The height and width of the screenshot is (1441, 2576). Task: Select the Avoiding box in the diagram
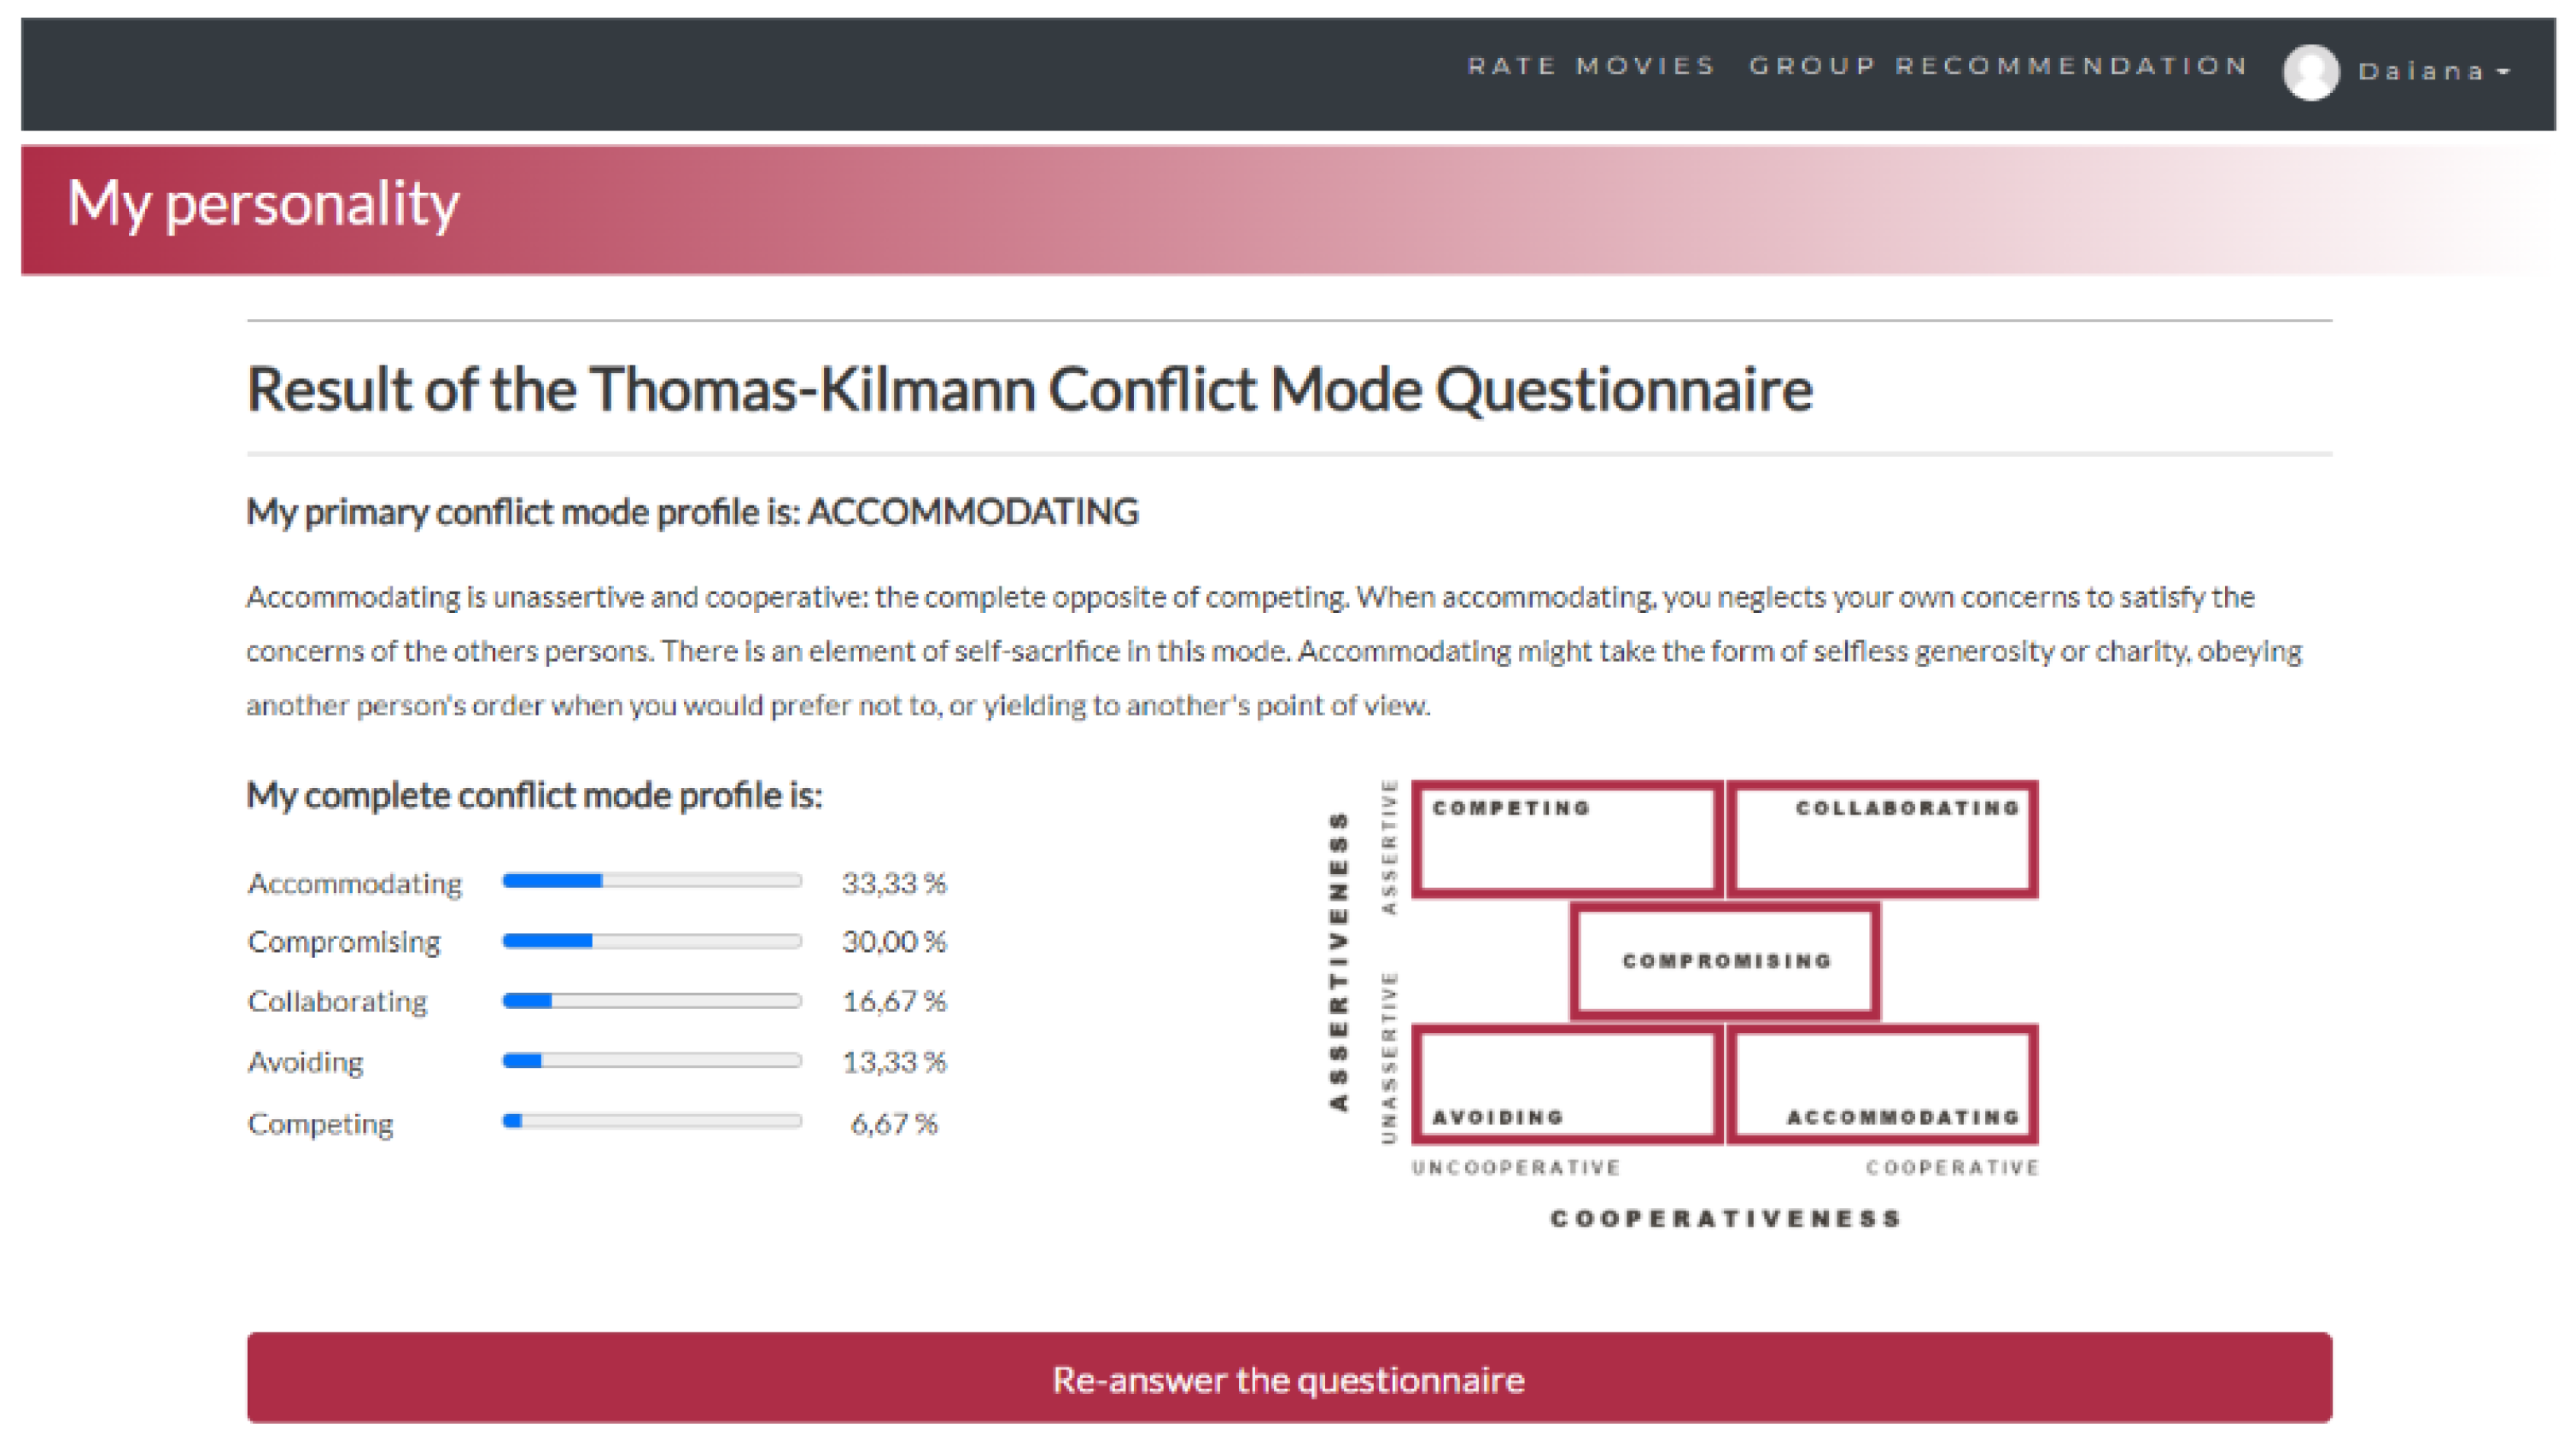[1567, 1084]
